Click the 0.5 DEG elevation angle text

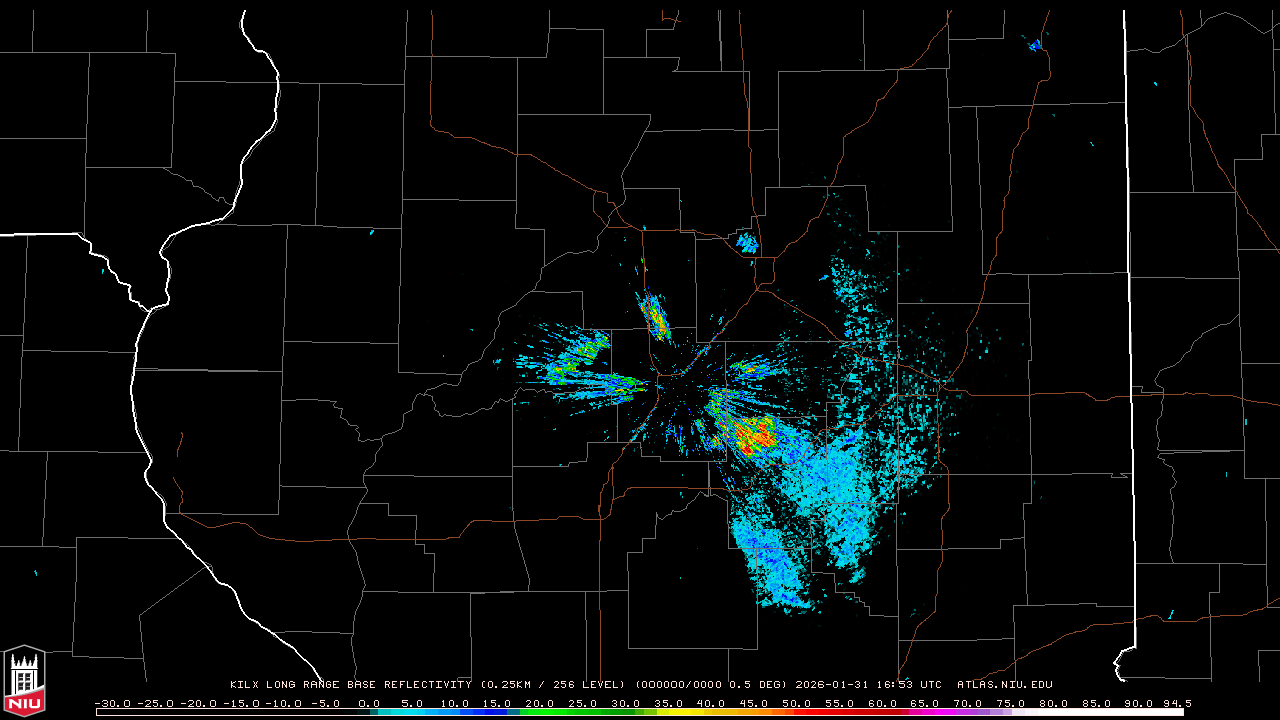[765, 685]
